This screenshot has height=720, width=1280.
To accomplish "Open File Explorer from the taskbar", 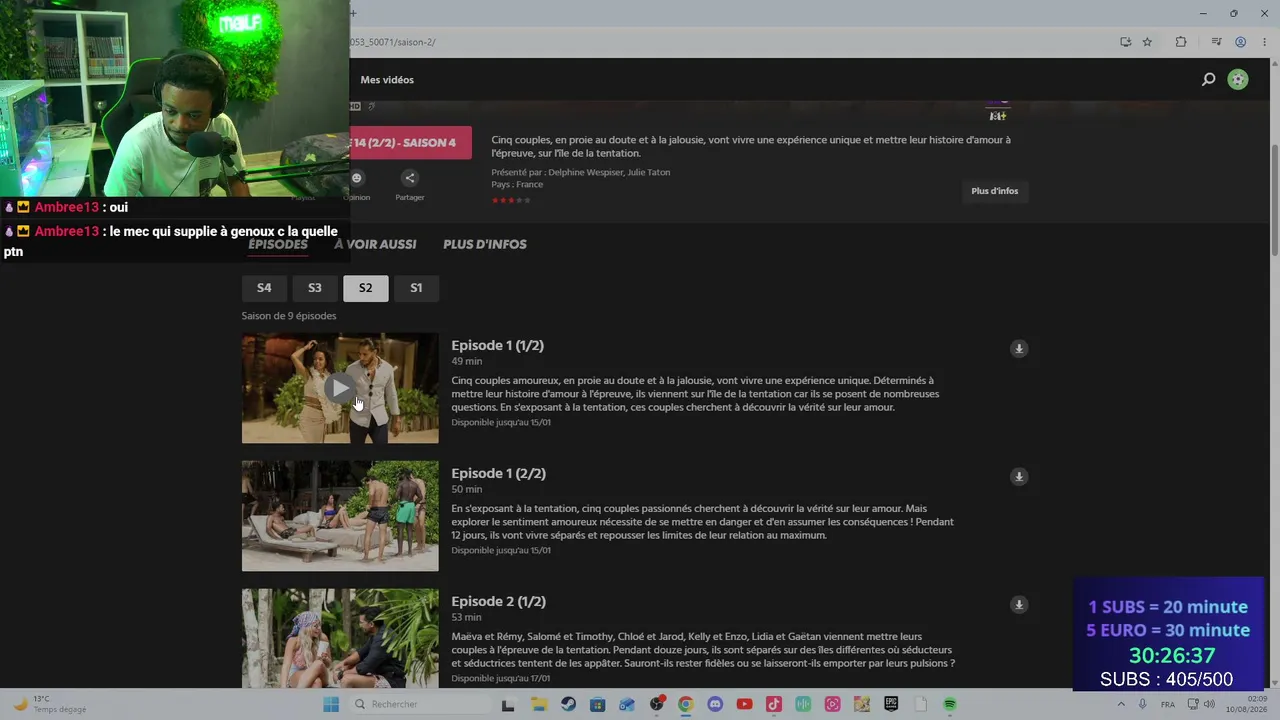I will [x=539, y=704].
